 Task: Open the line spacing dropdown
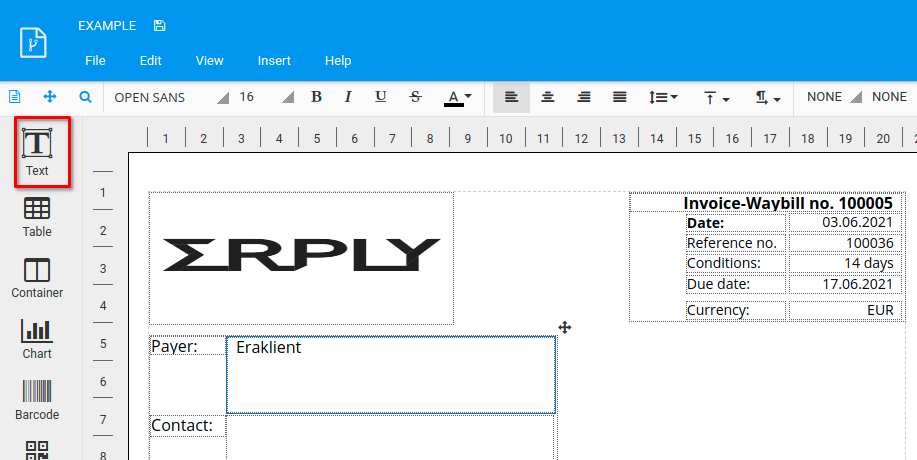[663, 98]
